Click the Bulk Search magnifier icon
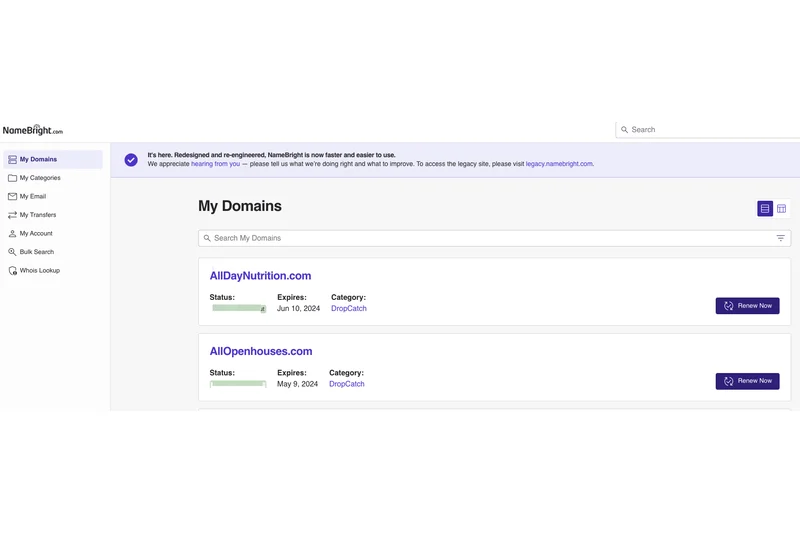This screenshot has width=800, height=533. pyautogui.click(x=12, y=252)
